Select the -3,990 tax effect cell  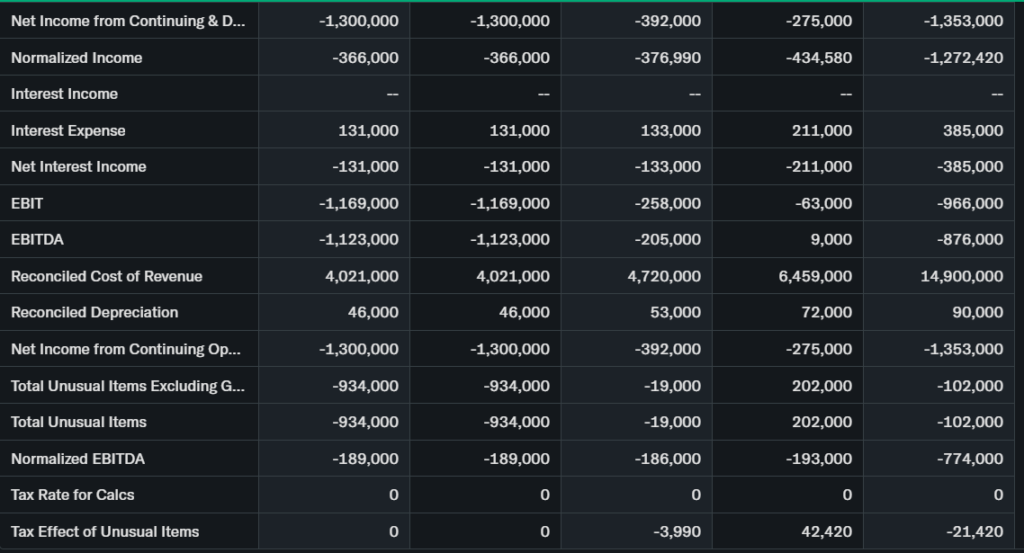point(678,532)
